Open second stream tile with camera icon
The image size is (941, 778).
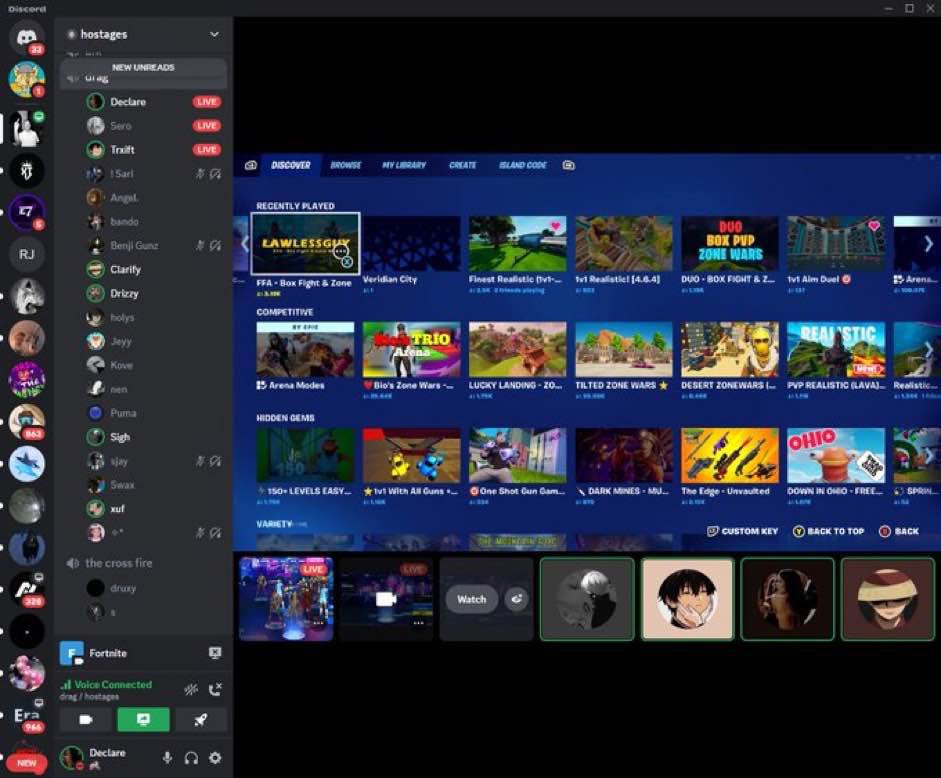tap(386, 599)
